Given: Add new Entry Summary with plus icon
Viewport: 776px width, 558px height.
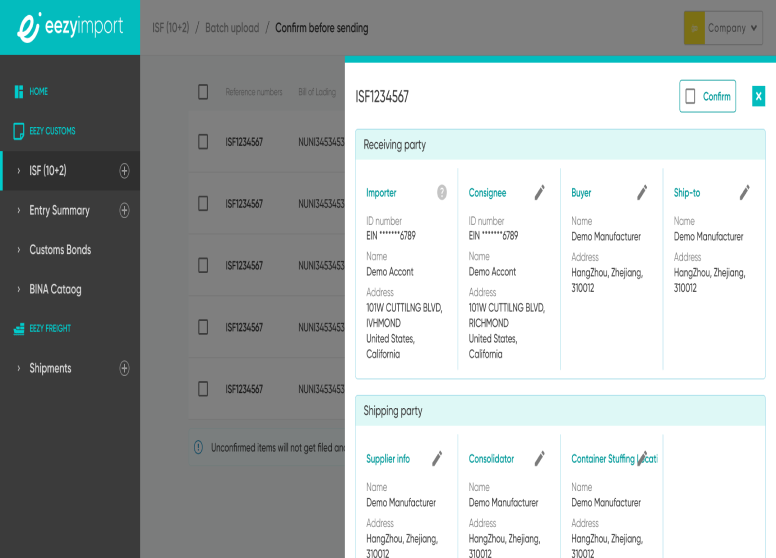Looking at the screenshot, I should 124,210.
